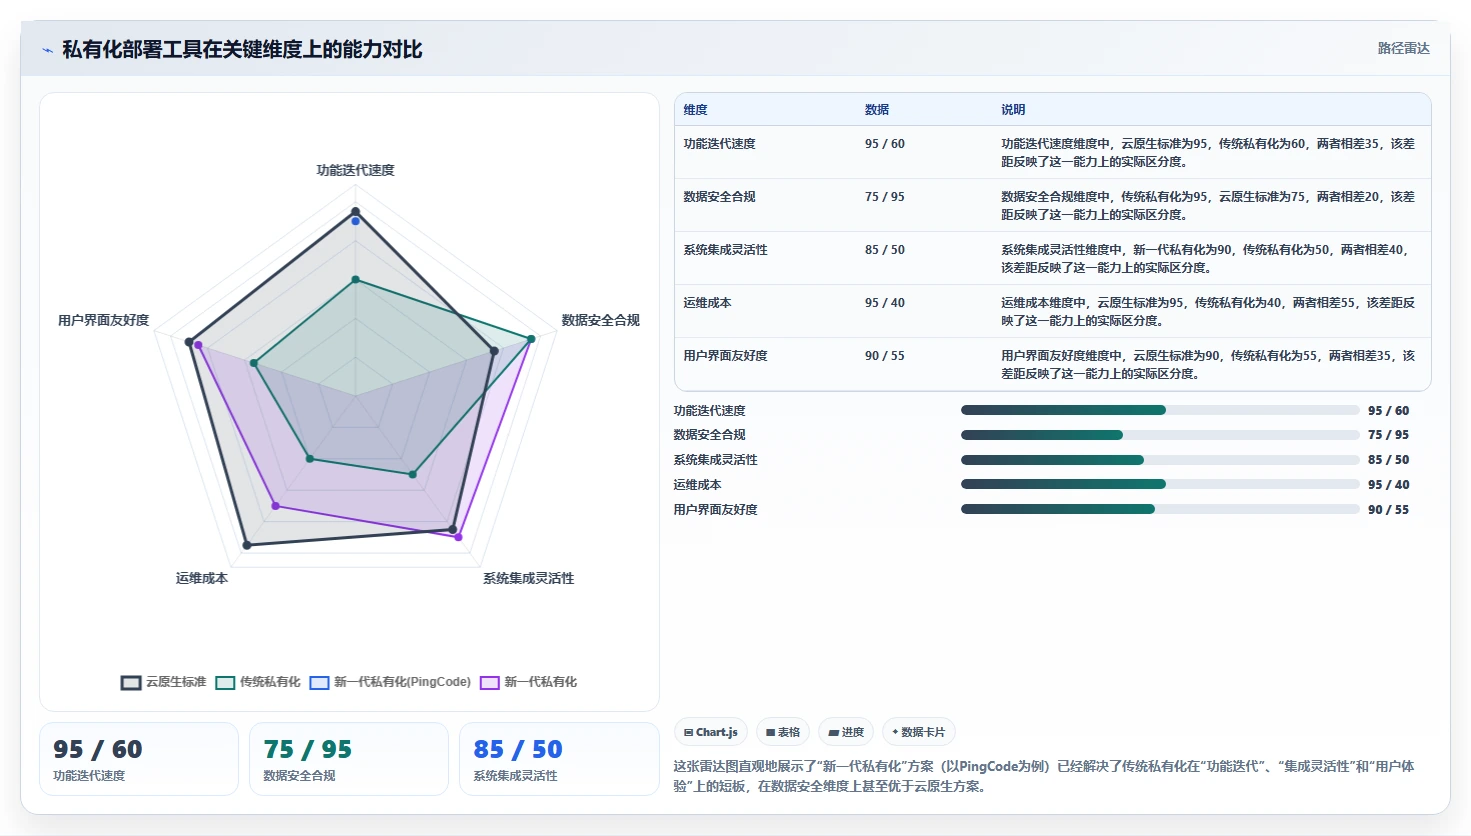Toggle the 新一代私有化(PingCode) legend item
Viewport: 1471px width, 836px height.
click(x=390, y=682)
